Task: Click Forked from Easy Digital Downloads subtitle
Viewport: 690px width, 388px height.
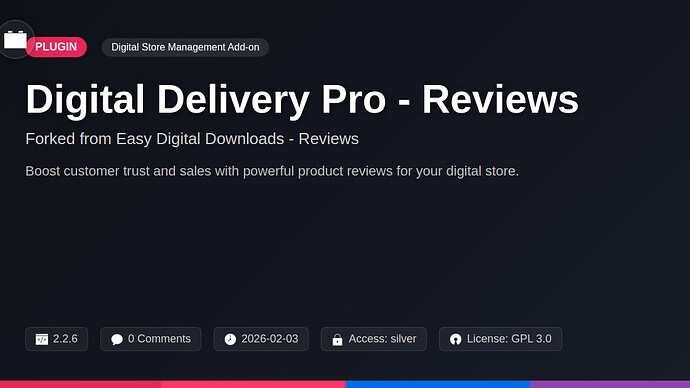Action: point(192,139)
